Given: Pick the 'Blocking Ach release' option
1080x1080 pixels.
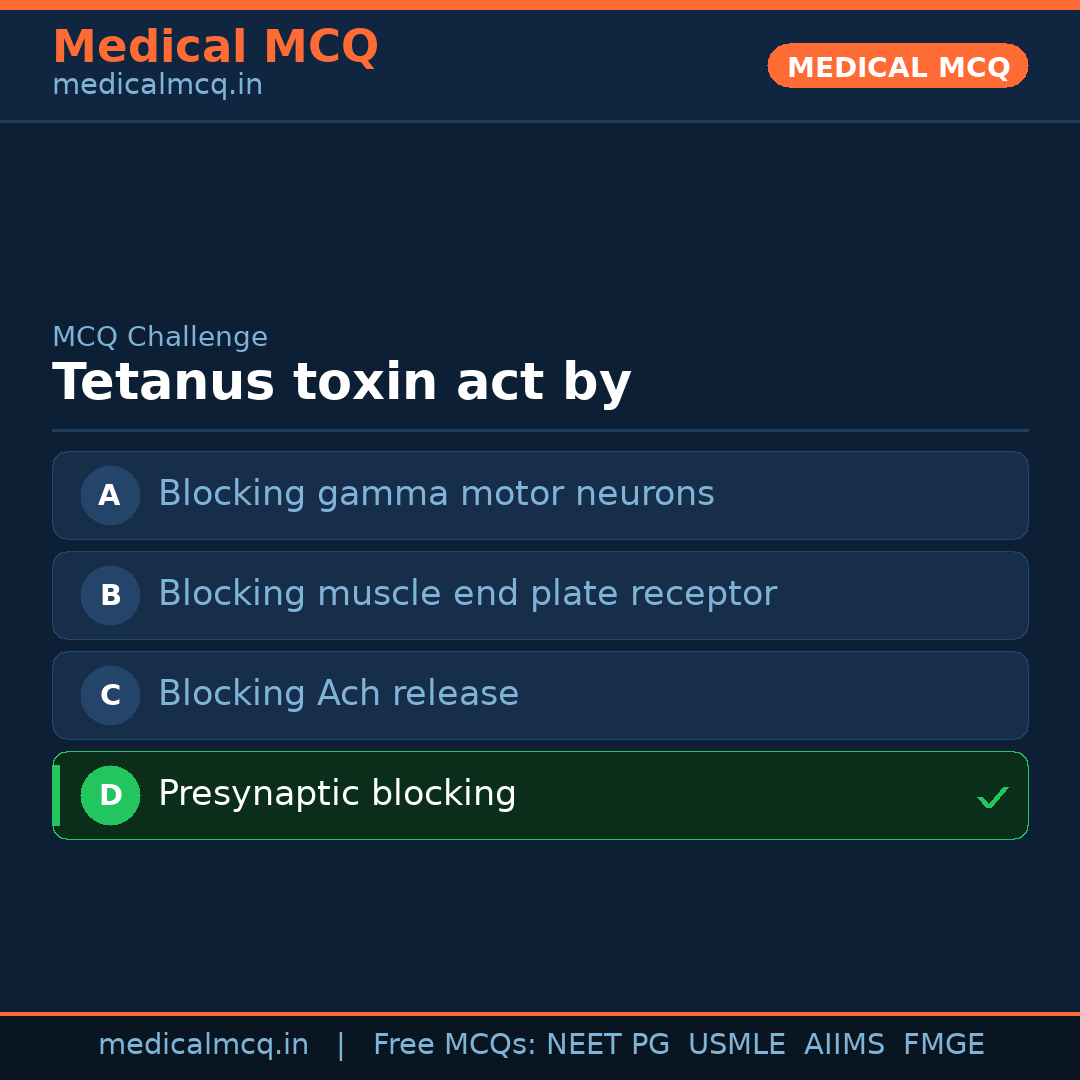Looking at the screenshot, I should tap(338, 694).
